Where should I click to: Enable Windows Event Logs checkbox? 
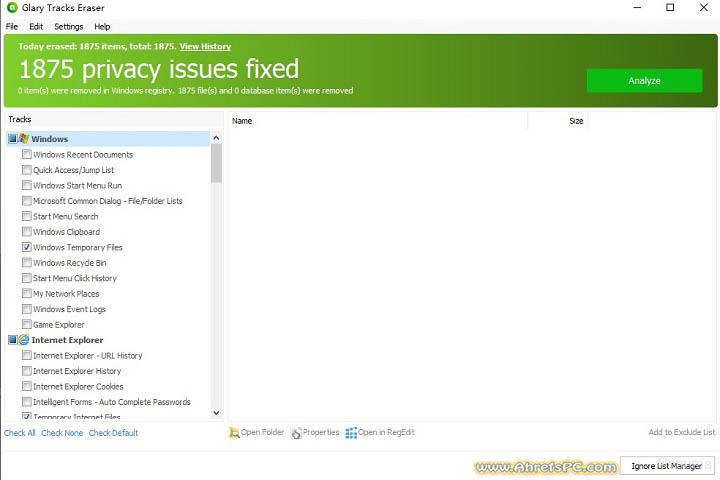tap(27, 309)
